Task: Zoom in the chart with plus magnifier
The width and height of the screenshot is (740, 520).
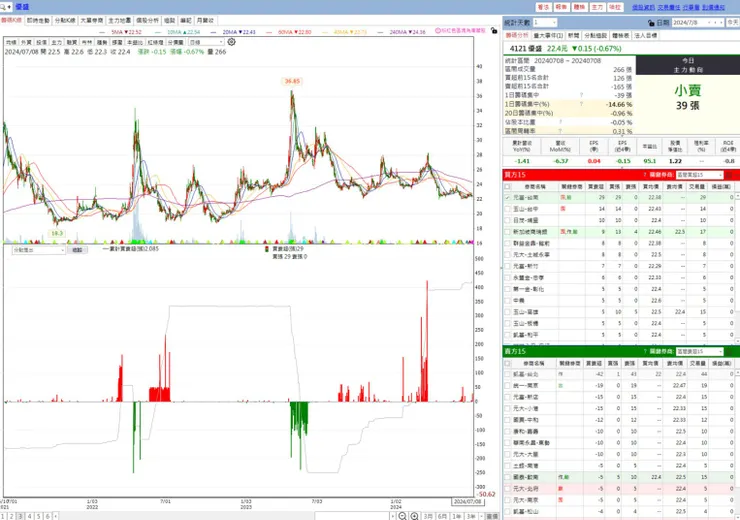Action: pos(414,516)
